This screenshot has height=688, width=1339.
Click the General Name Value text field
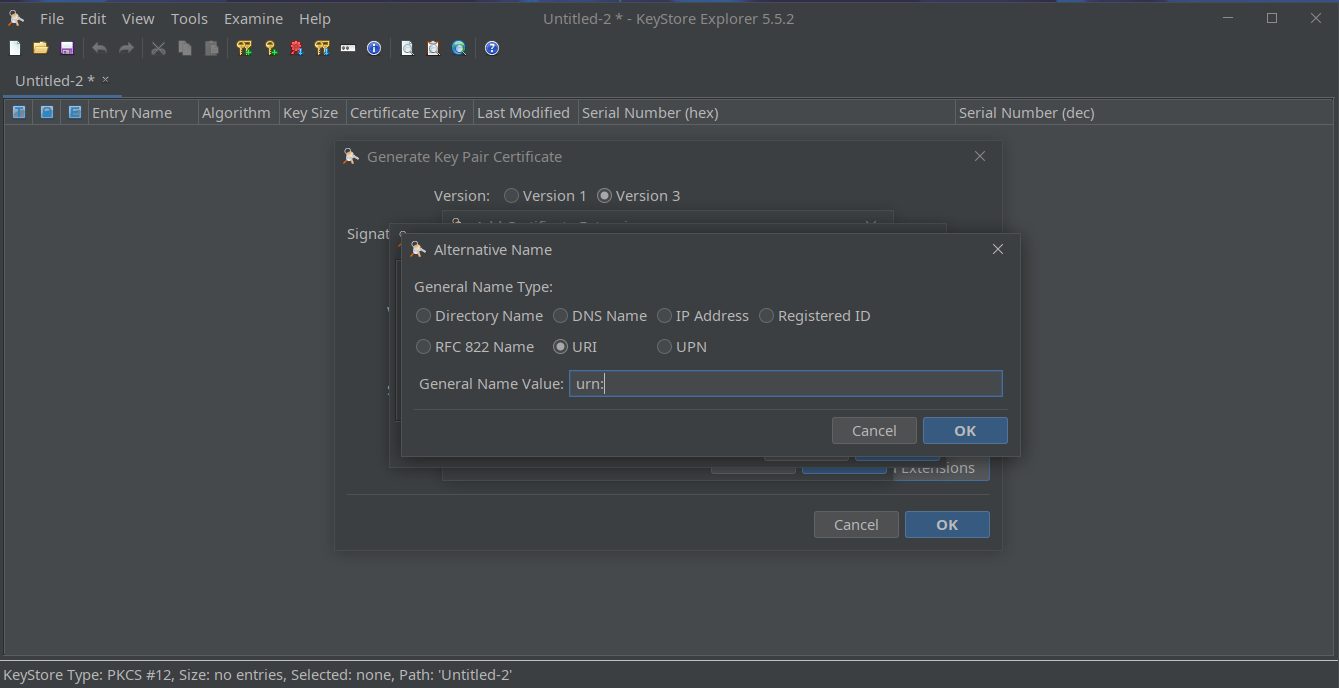click(x=785, y=384)
